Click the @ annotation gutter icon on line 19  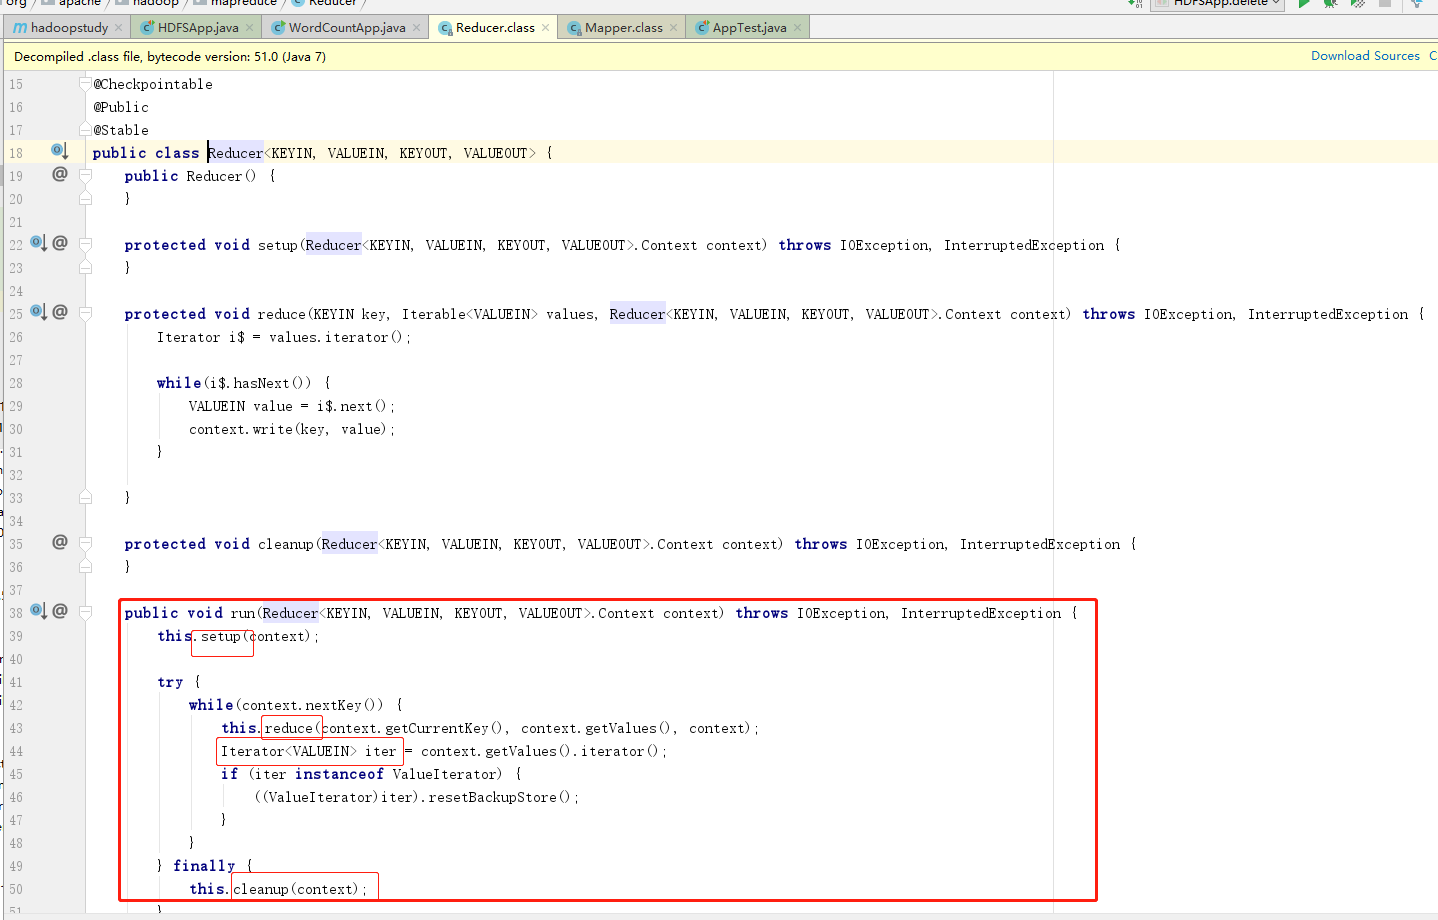coord(60,174)
